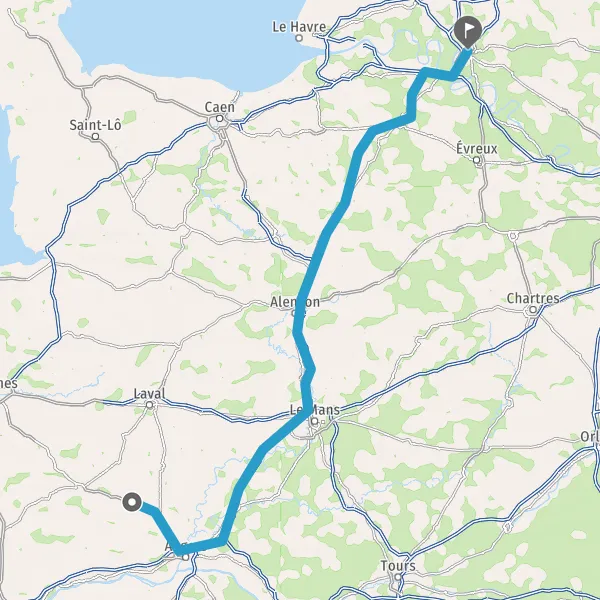This screenshot has width=600, height=600.
Task: Select the Laval city dot
Action: point(150,404)
